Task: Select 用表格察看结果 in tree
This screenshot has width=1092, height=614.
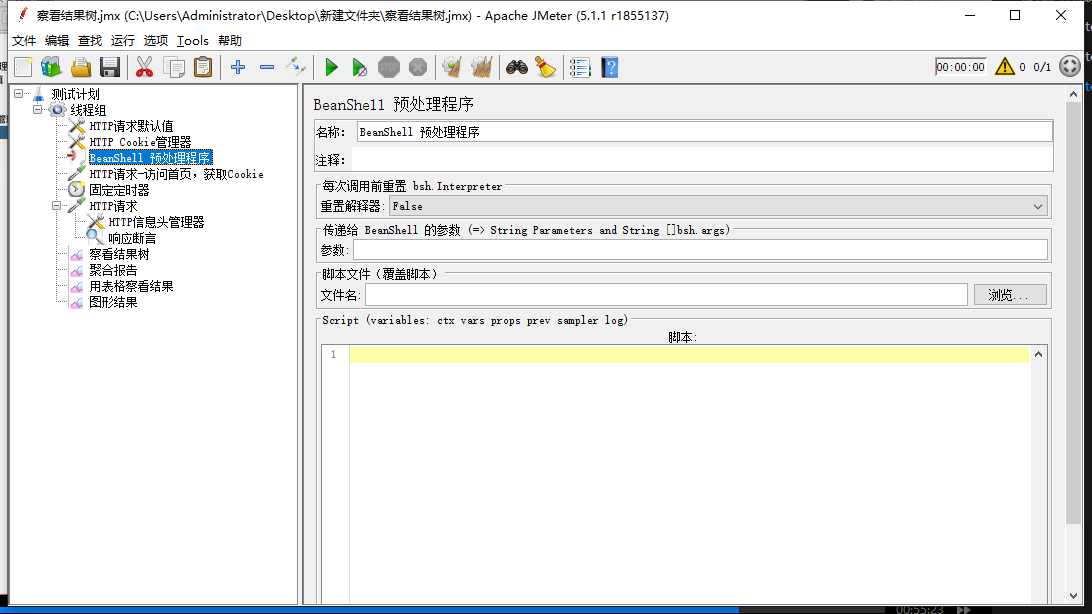Action: [x=132, y=286]
